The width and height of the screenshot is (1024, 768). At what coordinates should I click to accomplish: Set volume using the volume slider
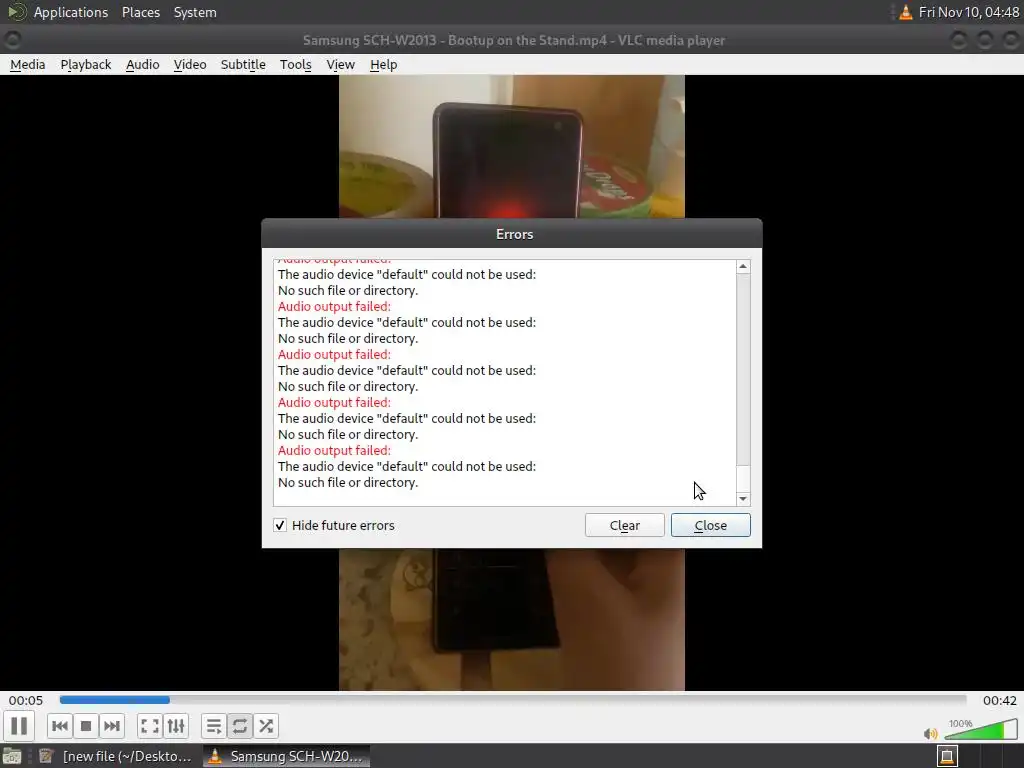(x=982, y=729)
